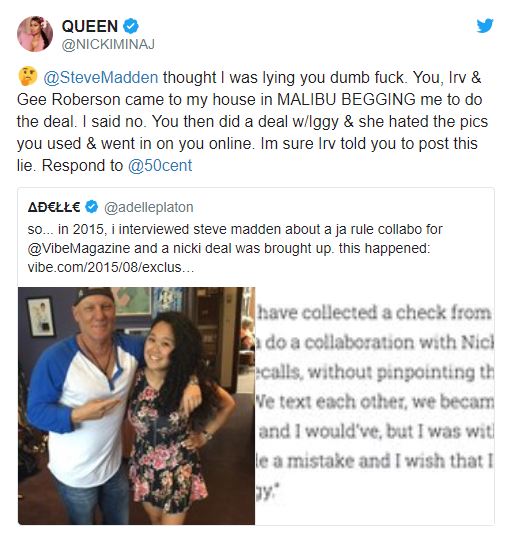Click the 'have collected a check' line
512x533 pixels.
point(374,312)
